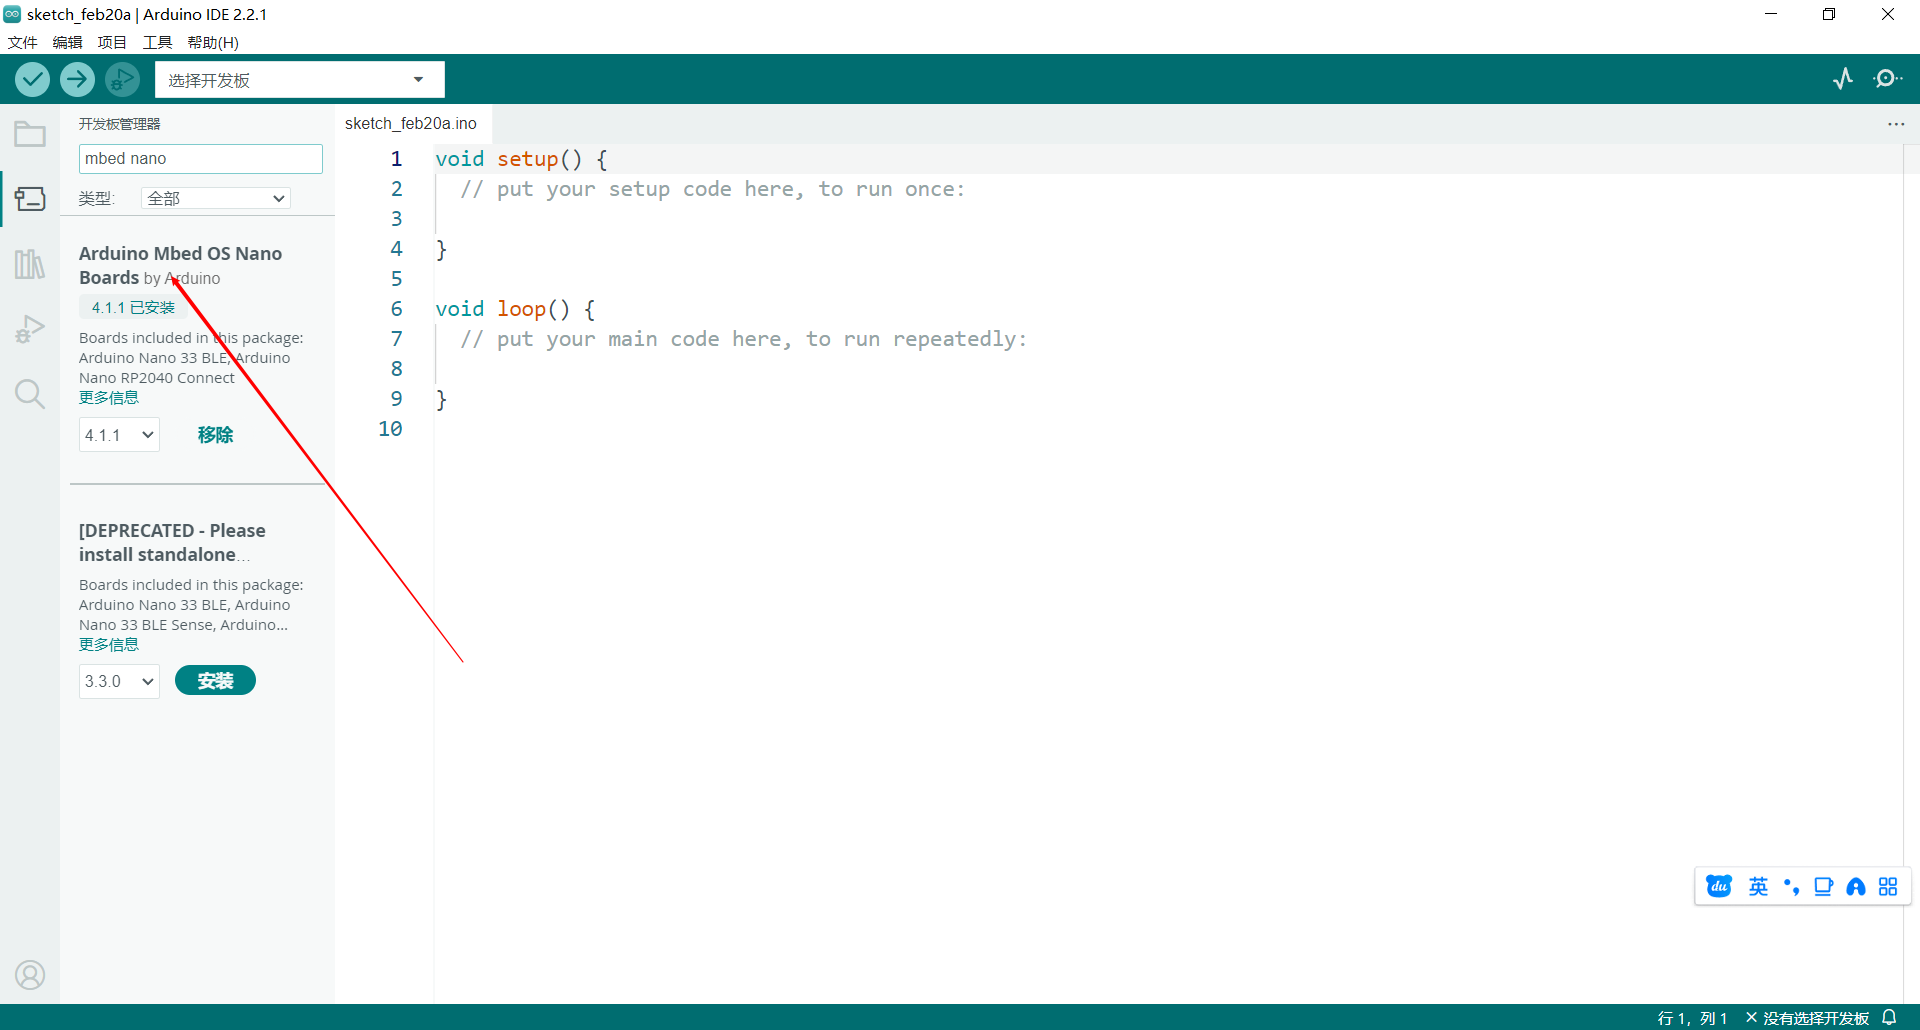Click the 行 1, 列 1 cursor position status
Viewport: 1920px width, 1030px height.
pyautogui.click(x=1692, y=1018)
